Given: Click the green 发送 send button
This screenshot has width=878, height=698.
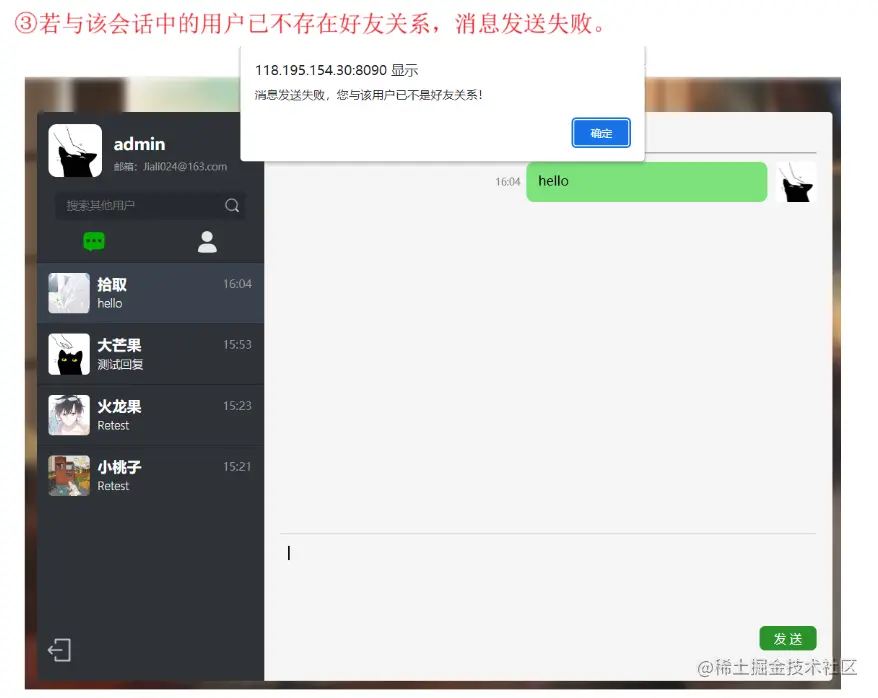Looking at the screenshot, I should 787,638.
